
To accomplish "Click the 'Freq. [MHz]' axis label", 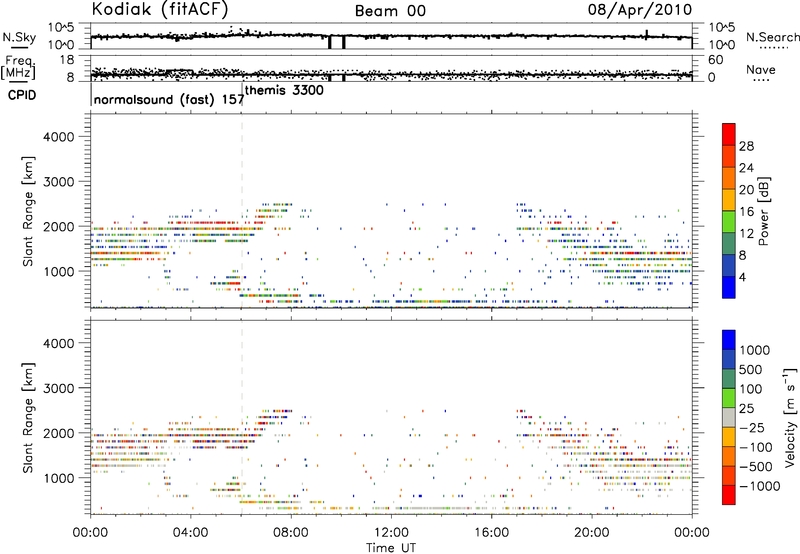I will [19, 67].
